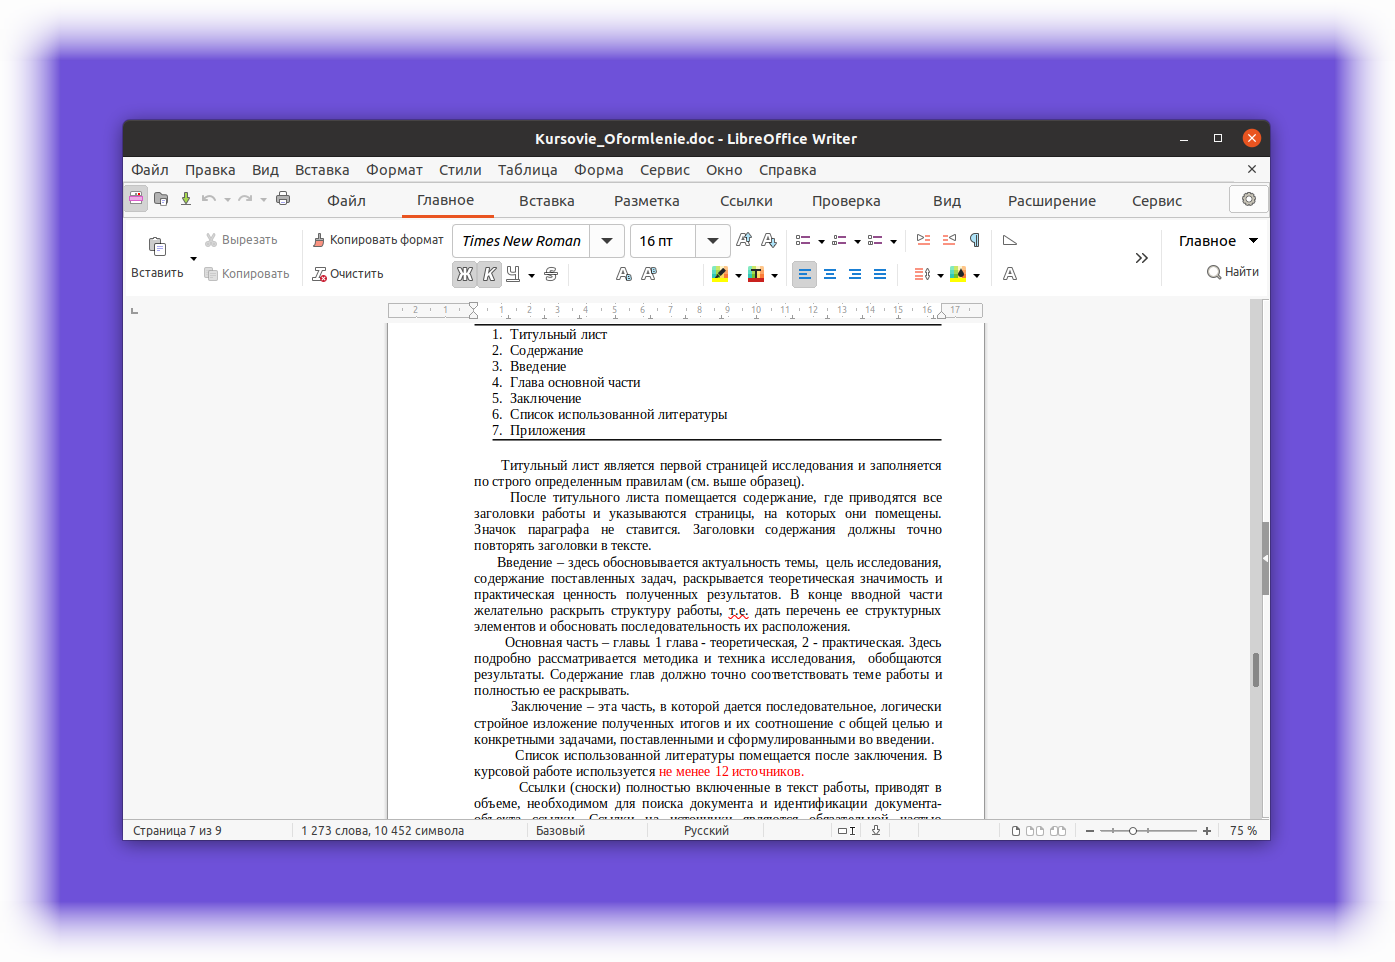Click the vertical scrollbar thumb
This screenshot has height=962, width=1395.
[1256, 669]
